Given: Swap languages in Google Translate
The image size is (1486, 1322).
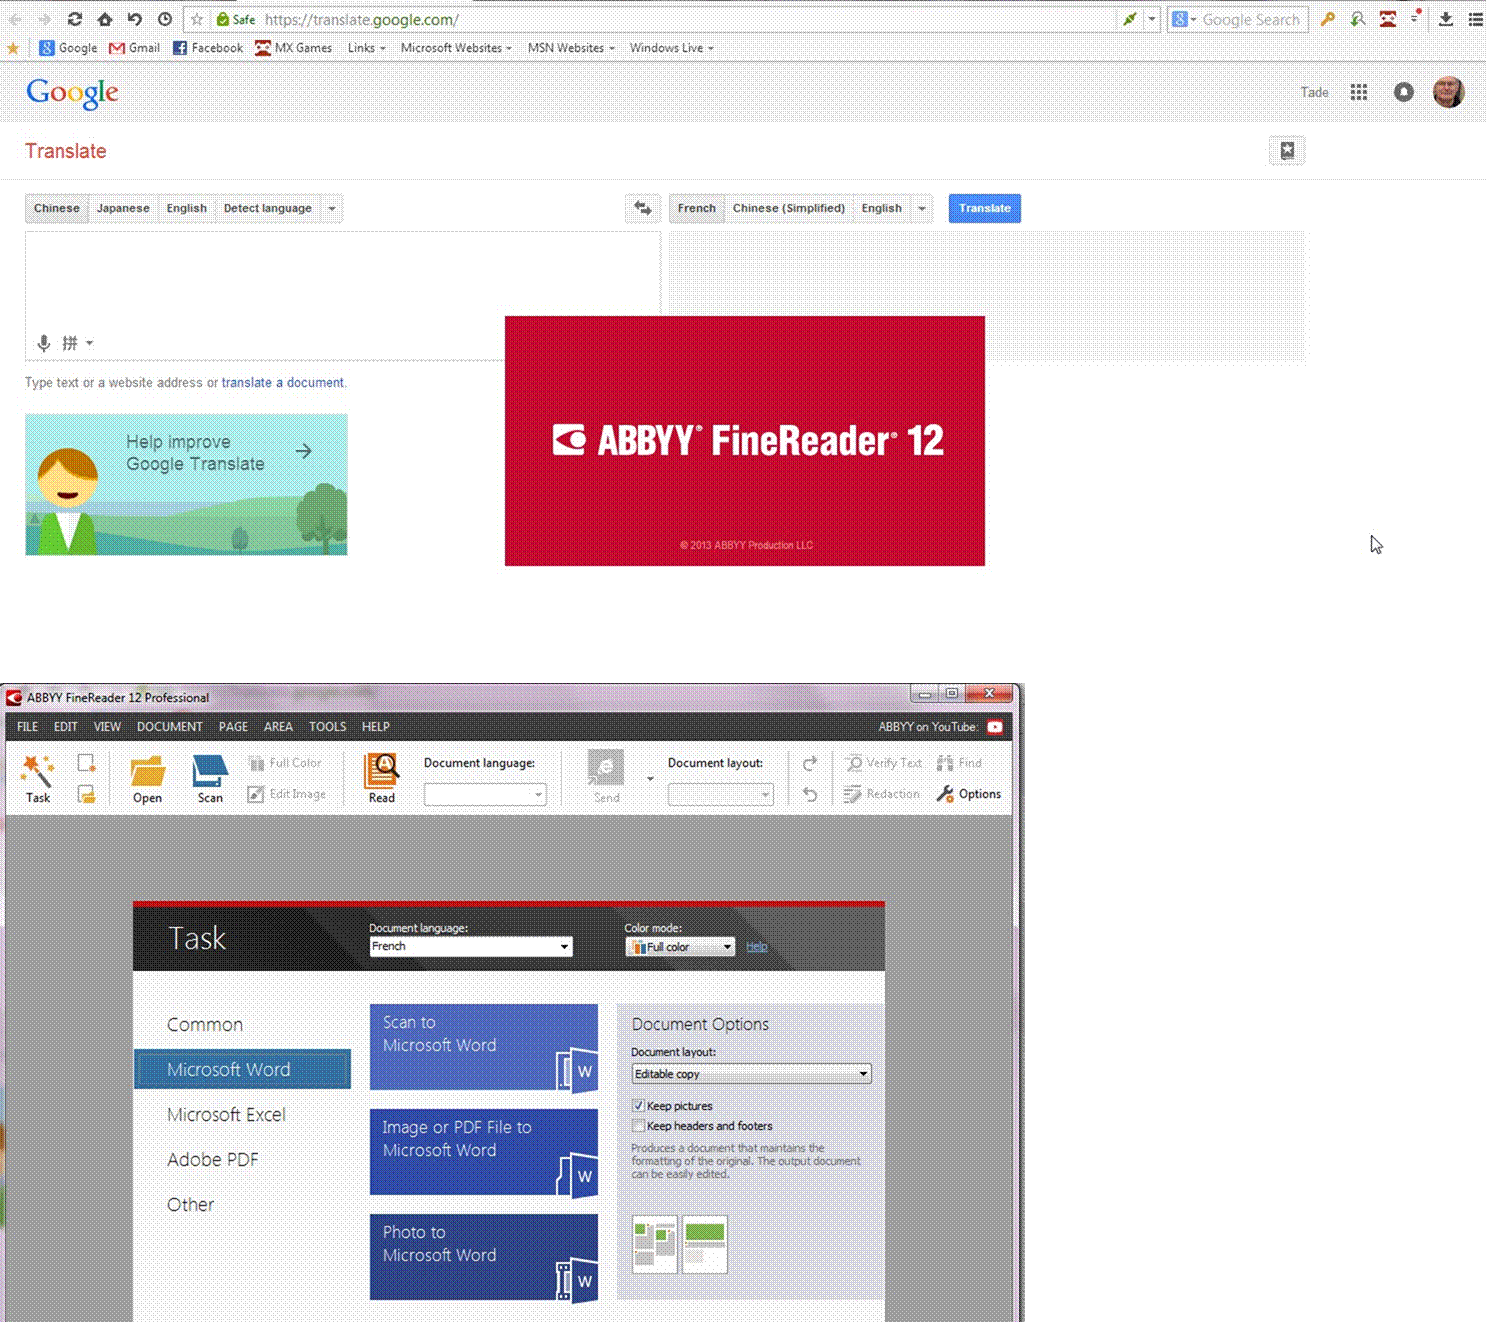Looking at the screenshot, I should [643, 208].
